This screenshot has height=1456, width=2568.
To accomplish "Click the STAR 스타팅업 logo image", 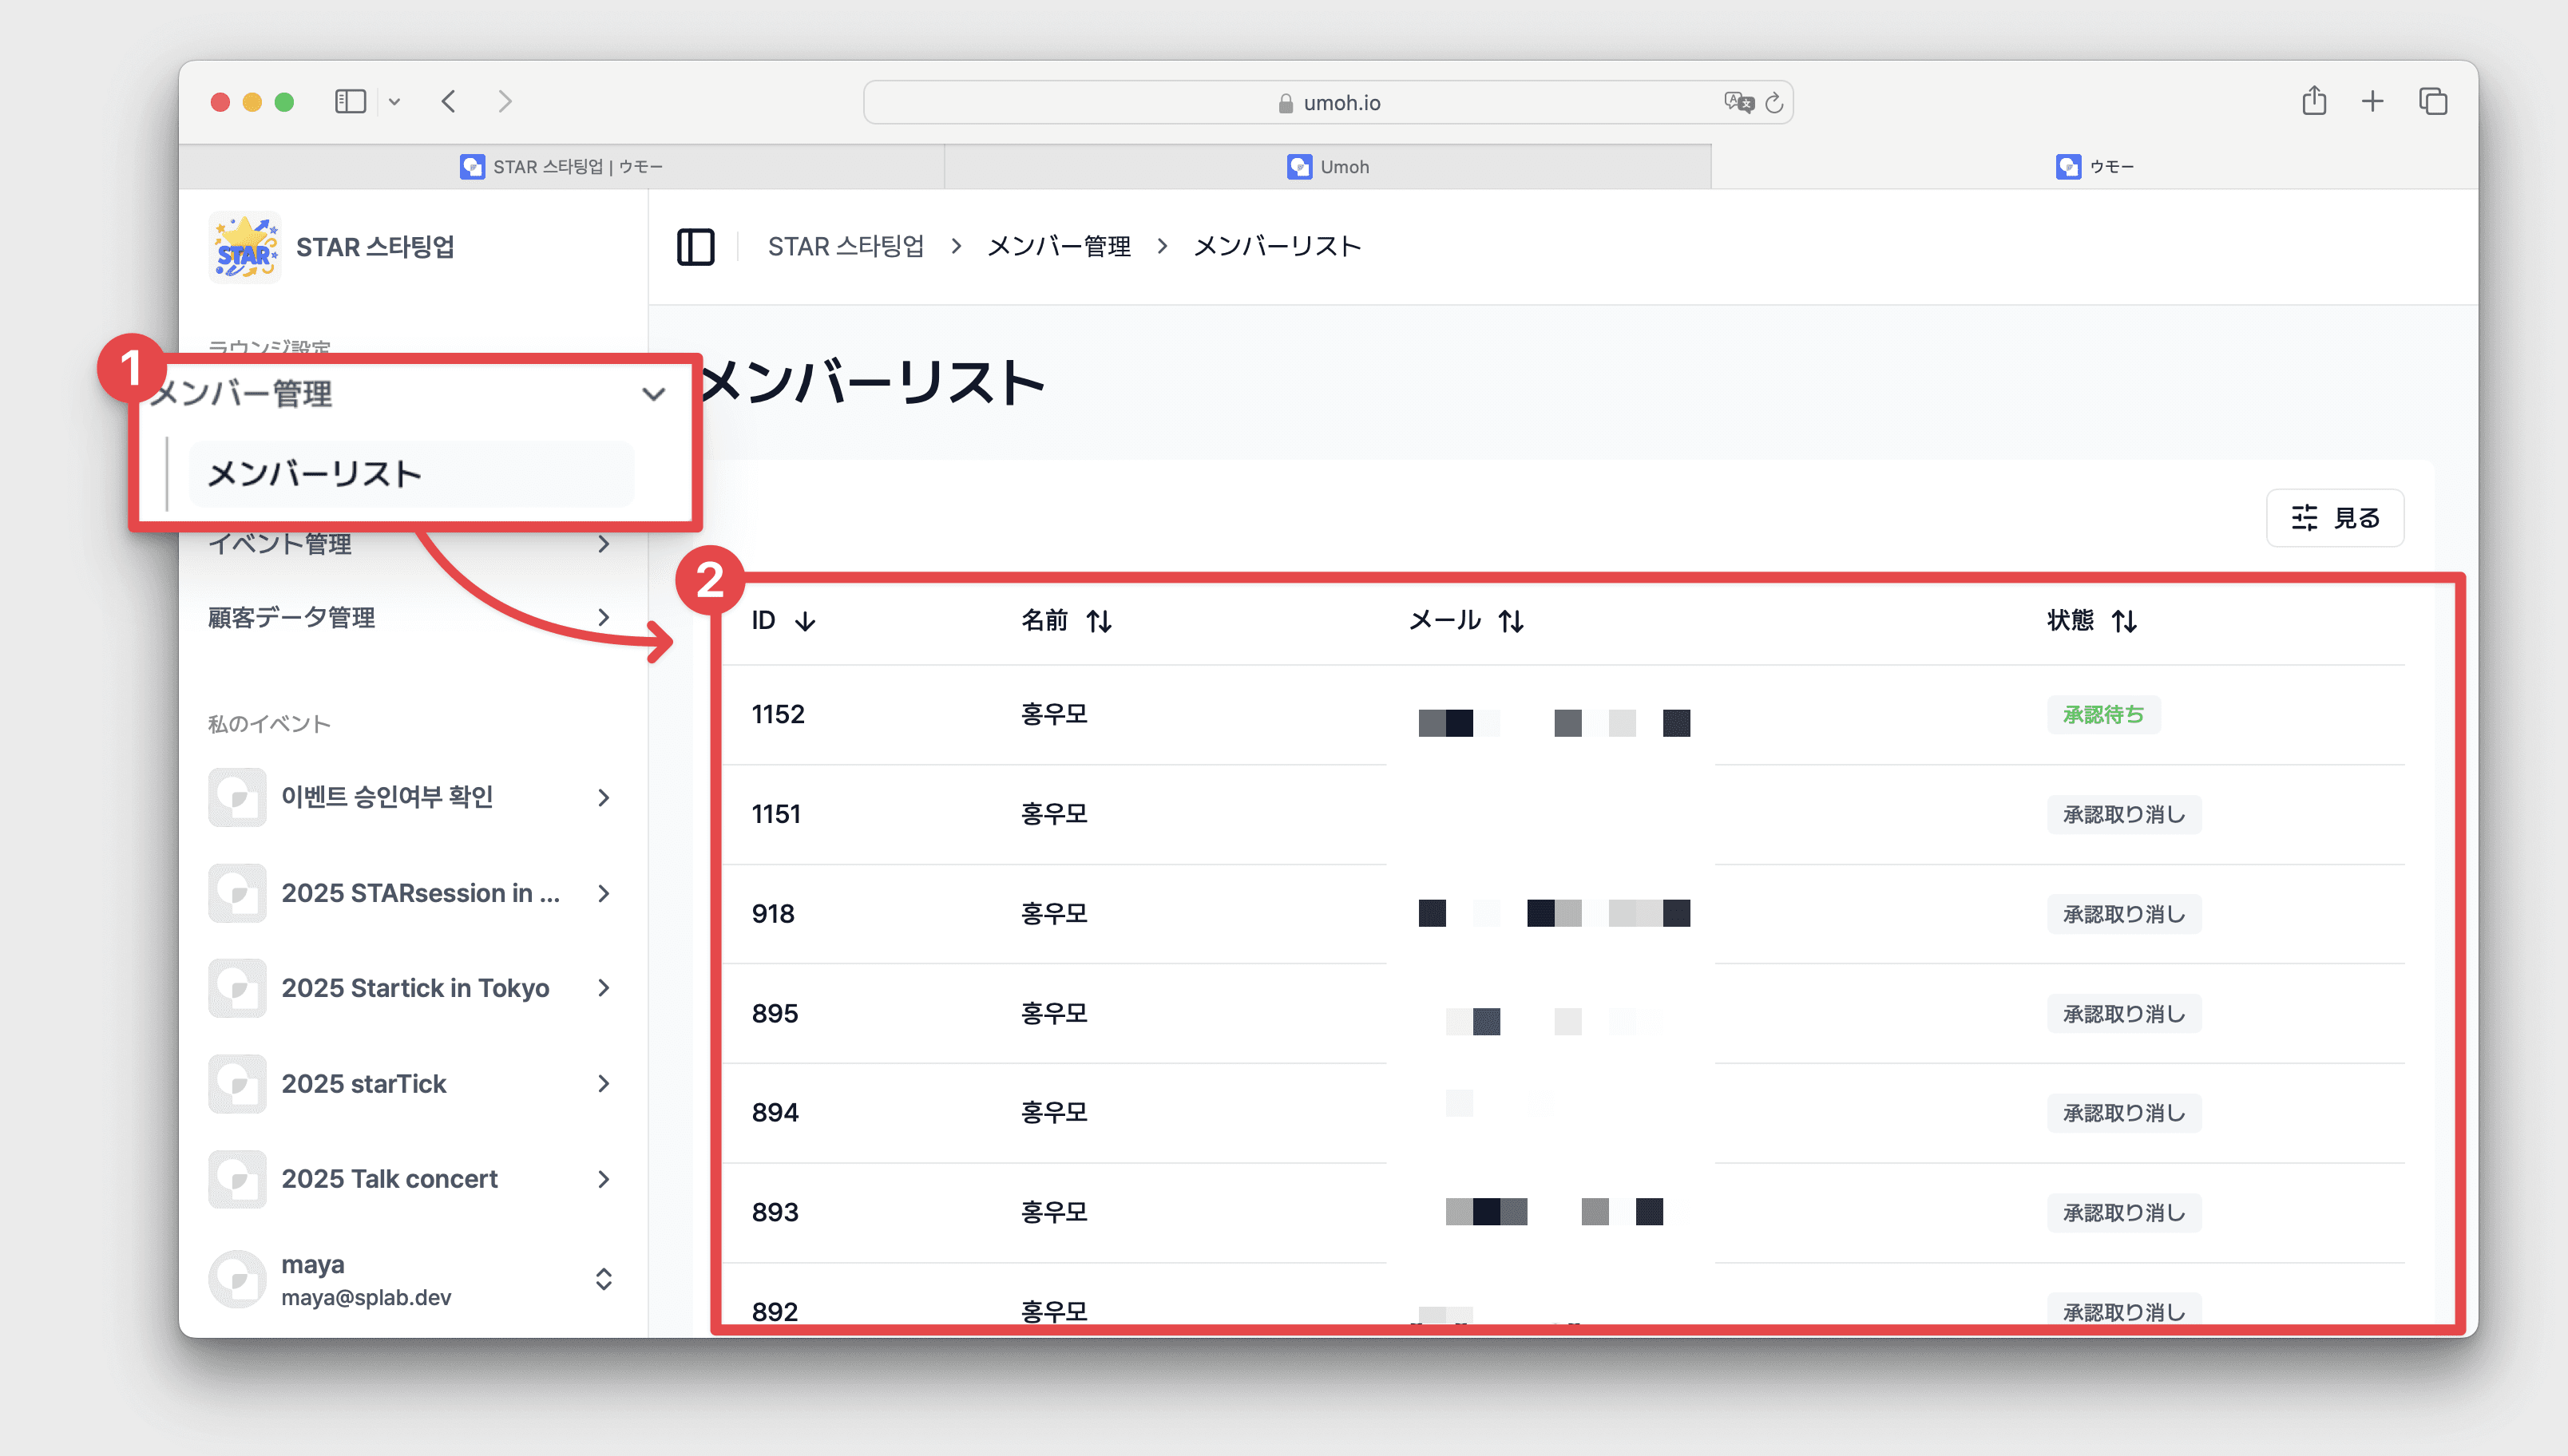I will tap(244, 247).
